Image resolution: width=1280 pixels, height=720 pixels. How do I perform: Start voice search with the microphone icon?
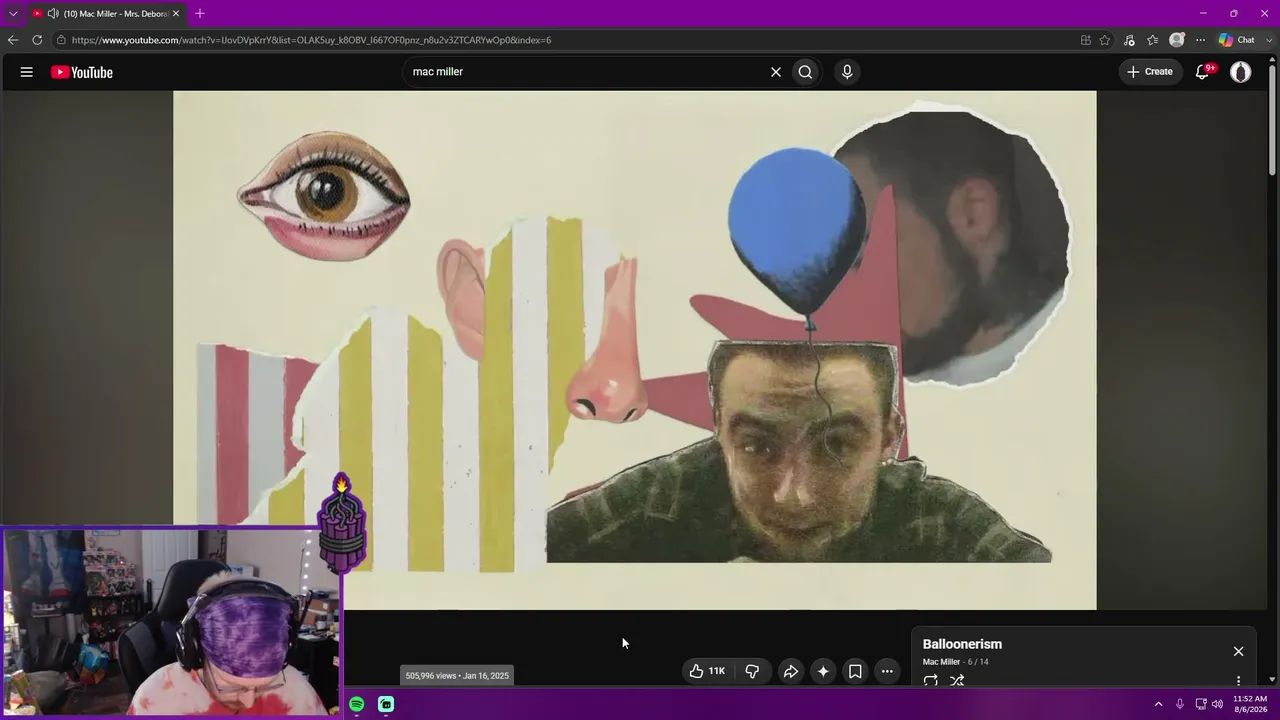point(847,72)
